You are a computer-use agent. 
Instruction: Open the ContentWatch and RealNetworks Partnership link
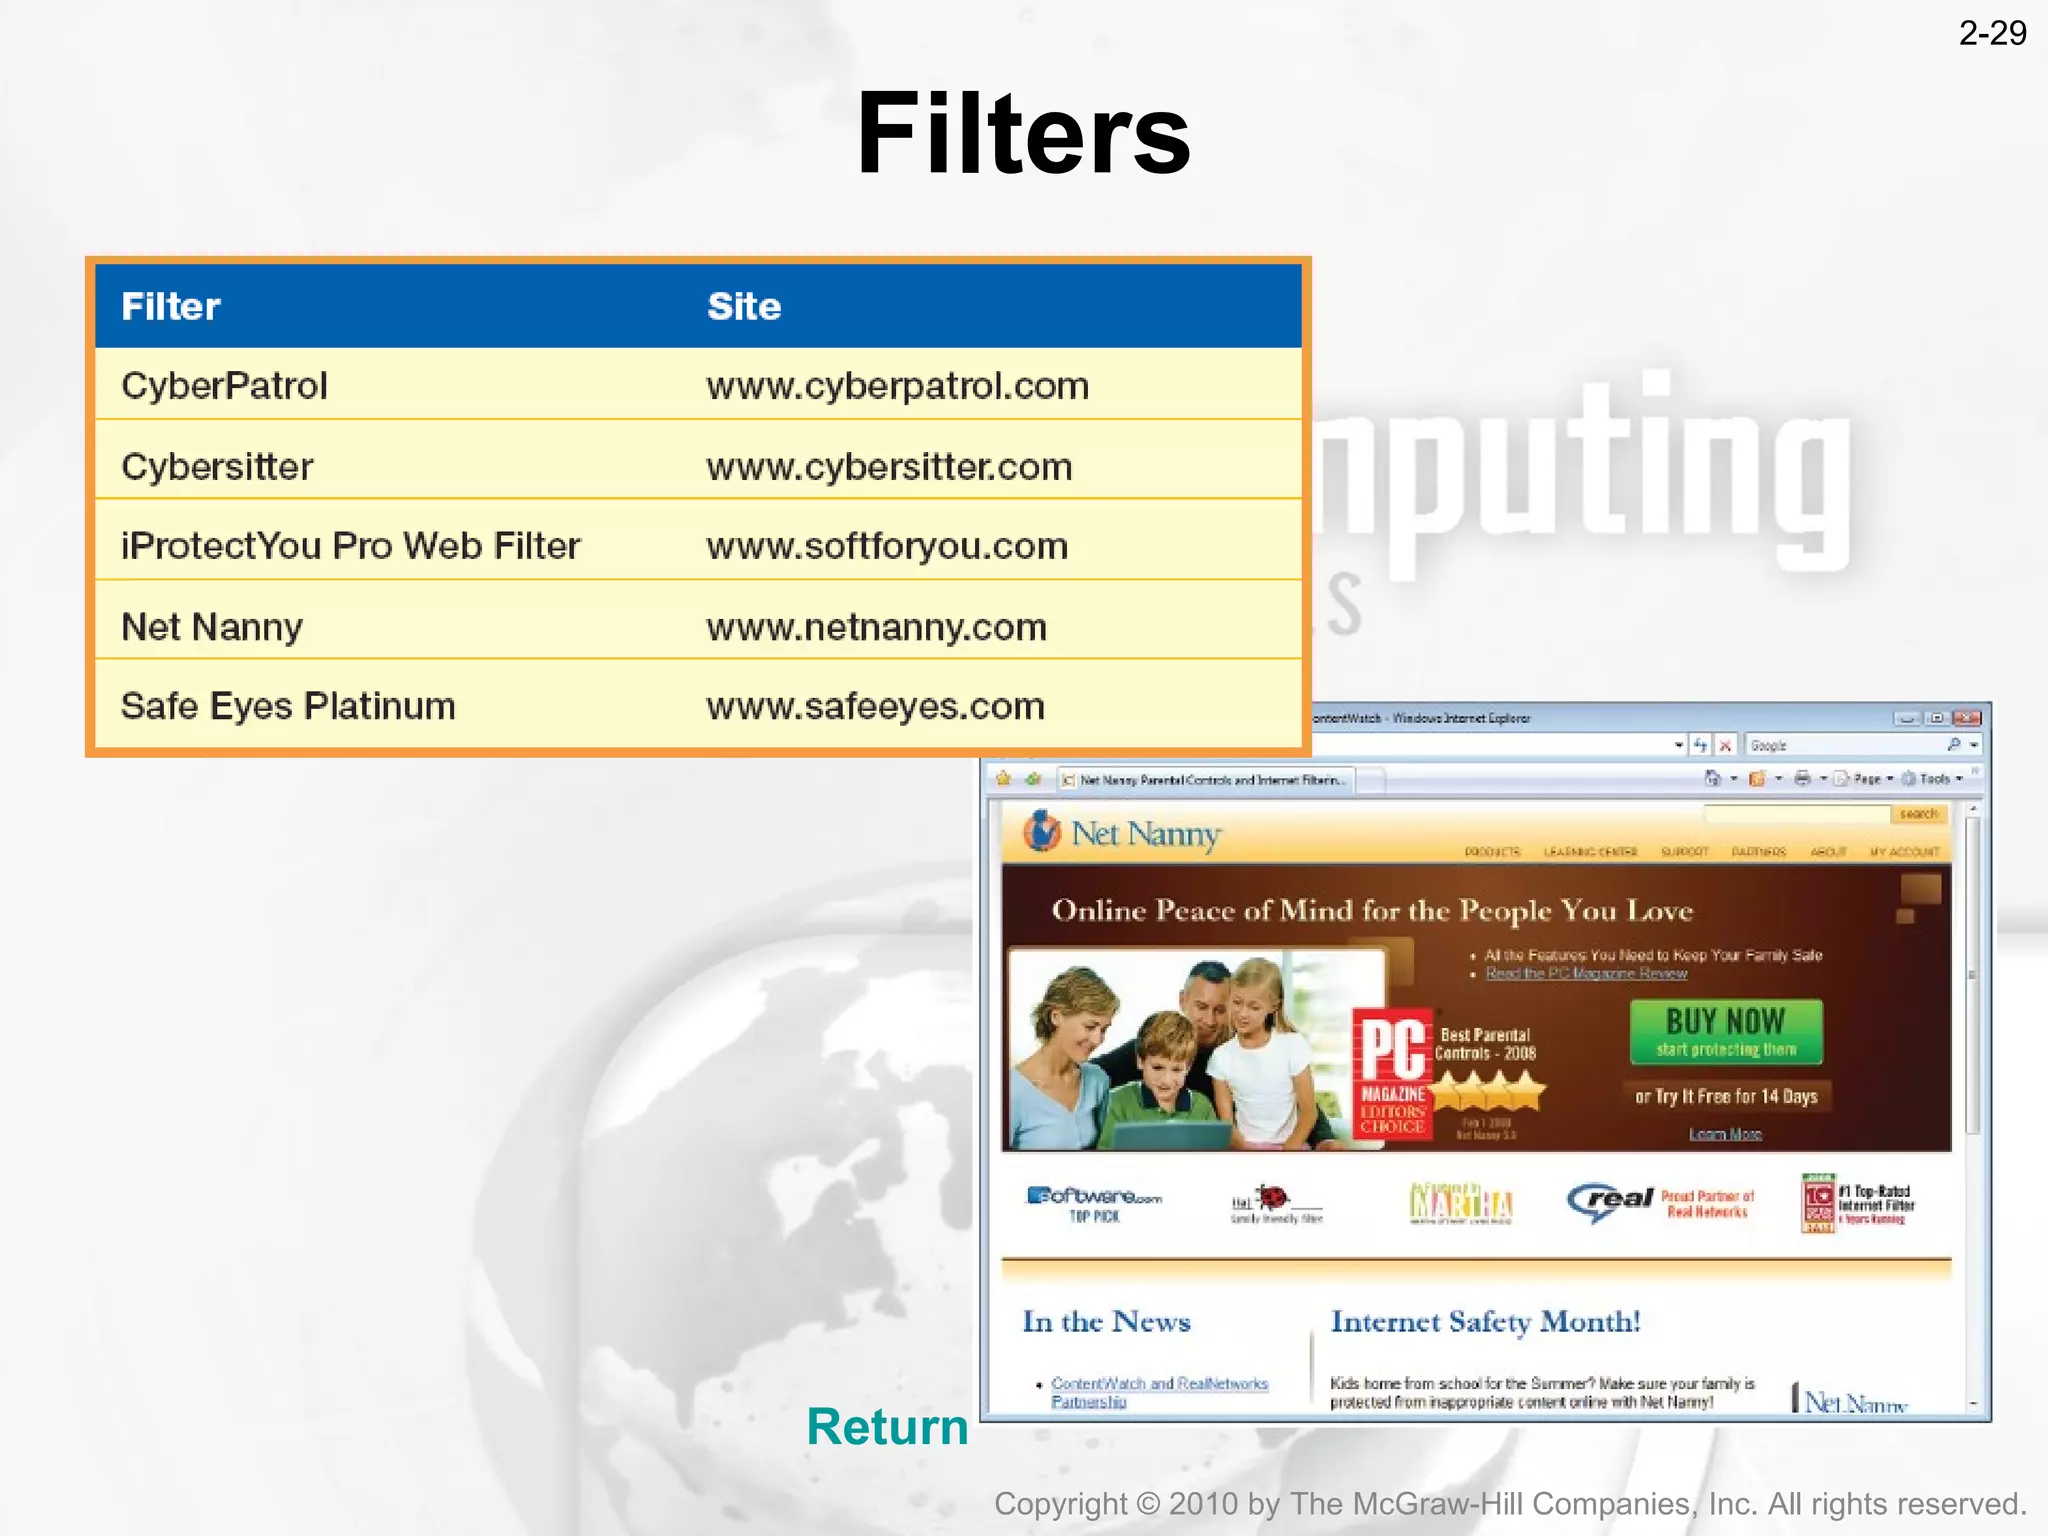coord(1159,1392)
